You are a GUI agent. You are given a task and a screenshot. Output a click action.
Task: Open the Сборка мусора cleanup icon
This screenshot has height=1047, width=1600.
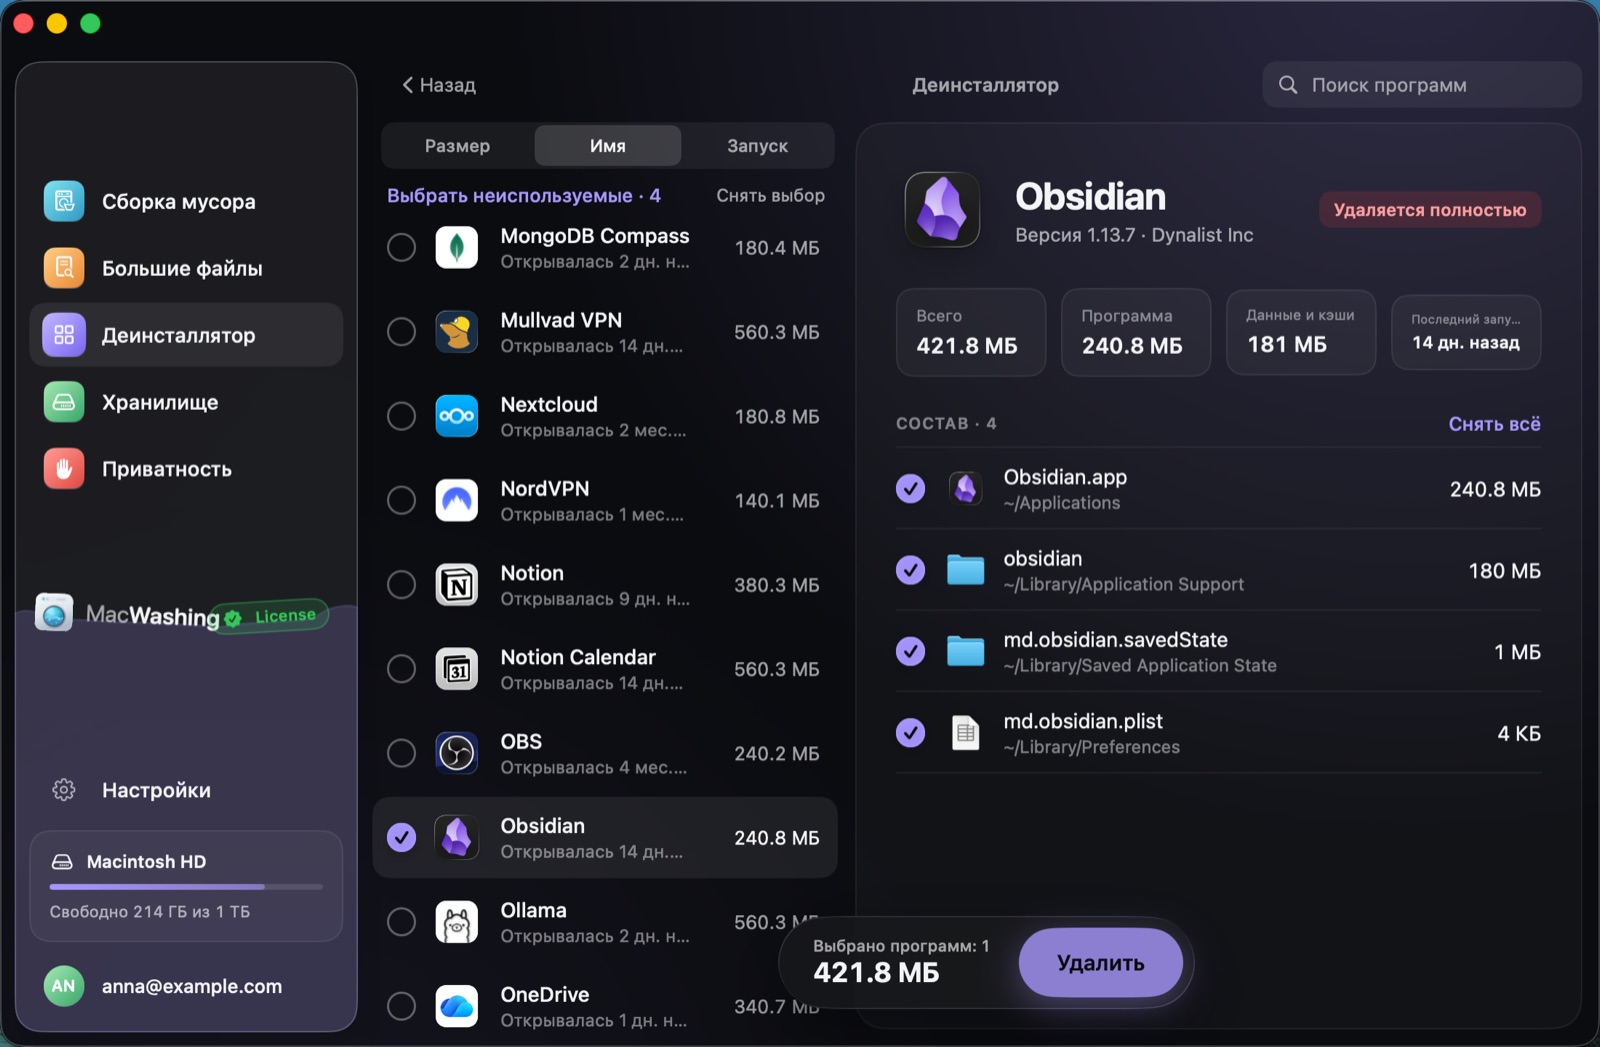point(64,201)
